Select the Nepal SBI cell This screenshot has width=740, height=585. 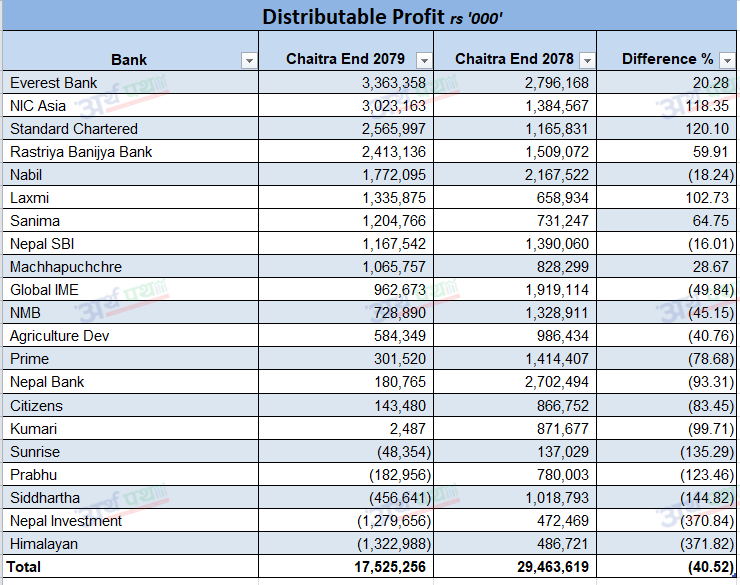point(131,244)
